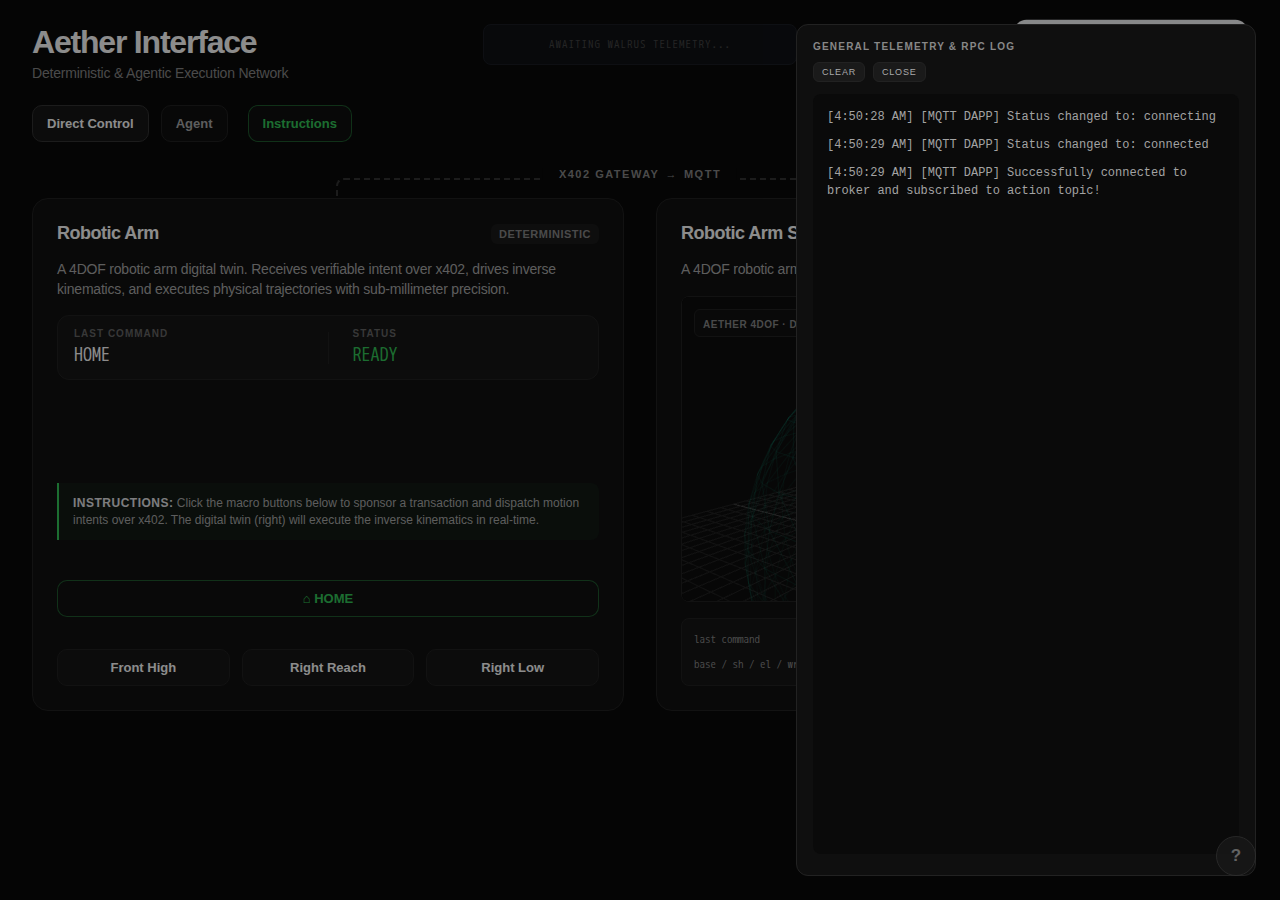Click the question mark help button
The height and width of the screenshot is (900, 1280).
[1236, 856]
